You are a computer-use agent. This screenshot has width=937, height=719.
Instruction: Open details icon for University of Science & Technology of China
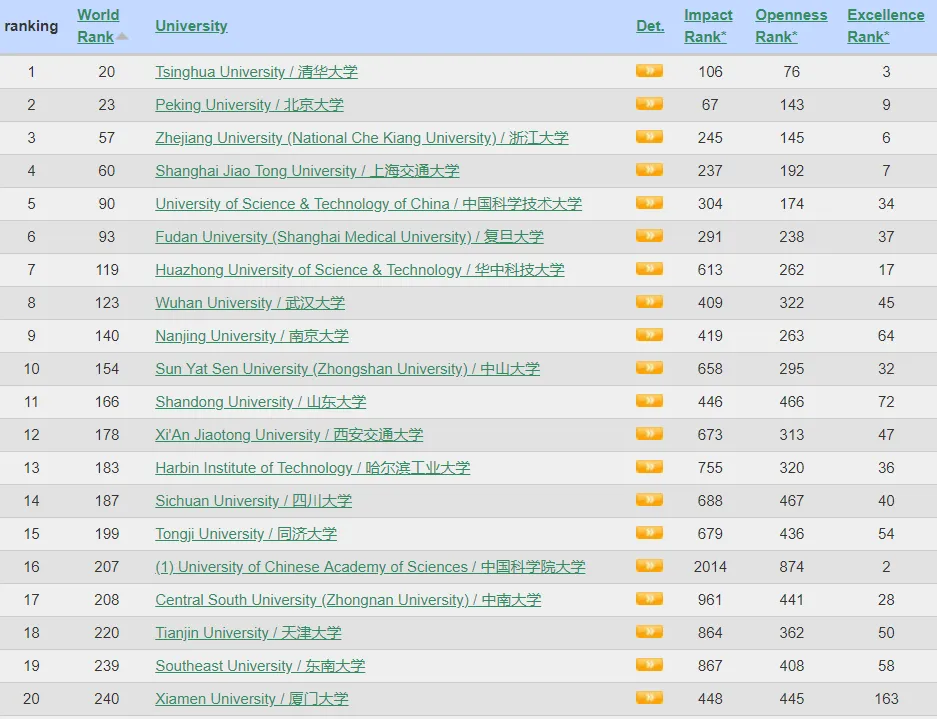[649, 203]
